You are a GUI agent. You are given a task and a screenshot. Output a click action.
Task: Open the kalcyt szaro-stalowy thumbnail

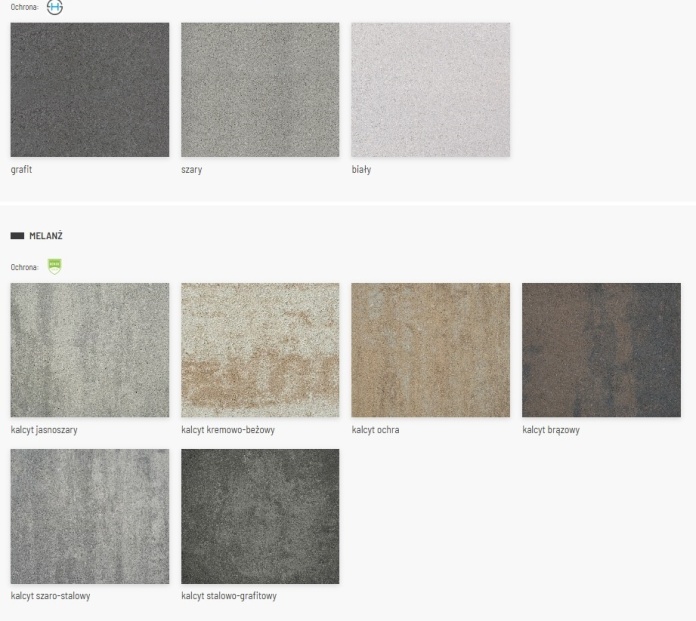[89, 516]
